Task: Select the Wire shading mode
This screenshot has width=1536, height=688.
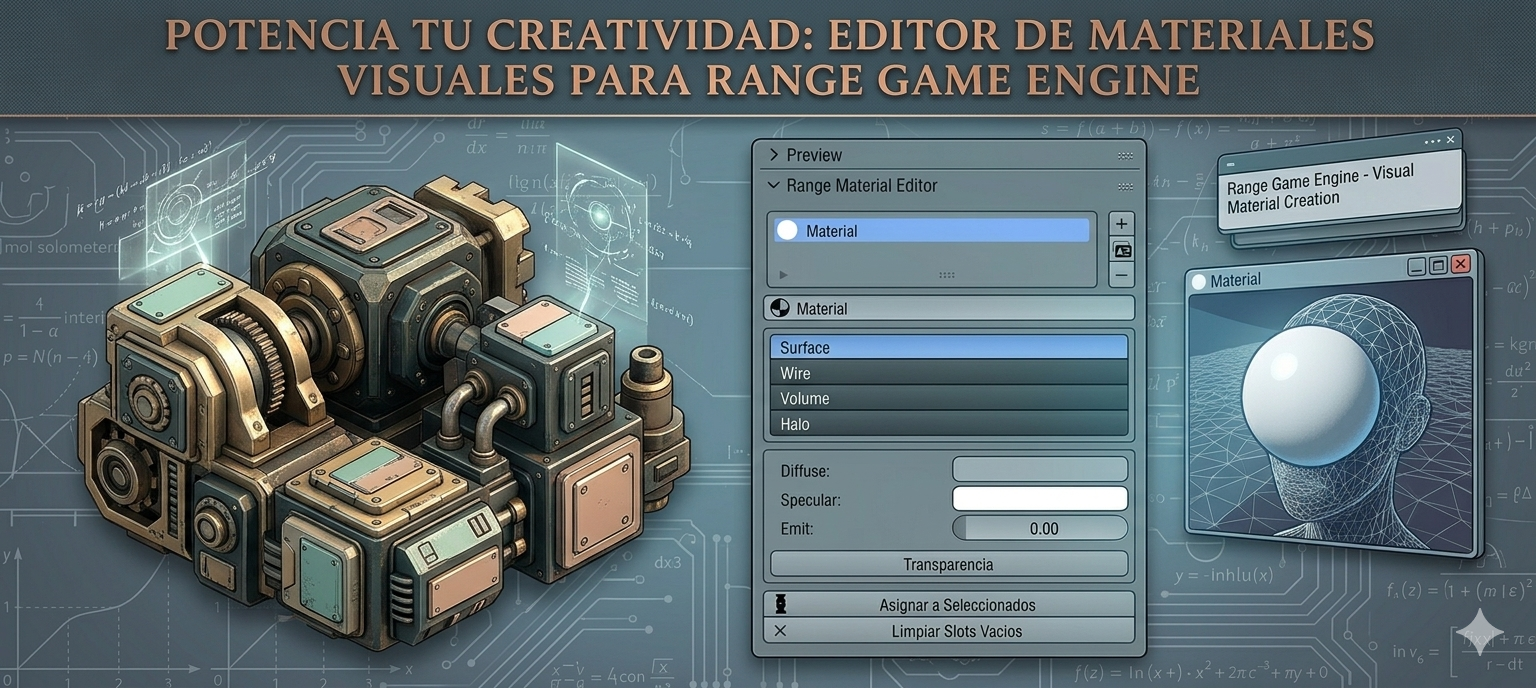Action: click(x=948, y=373)
